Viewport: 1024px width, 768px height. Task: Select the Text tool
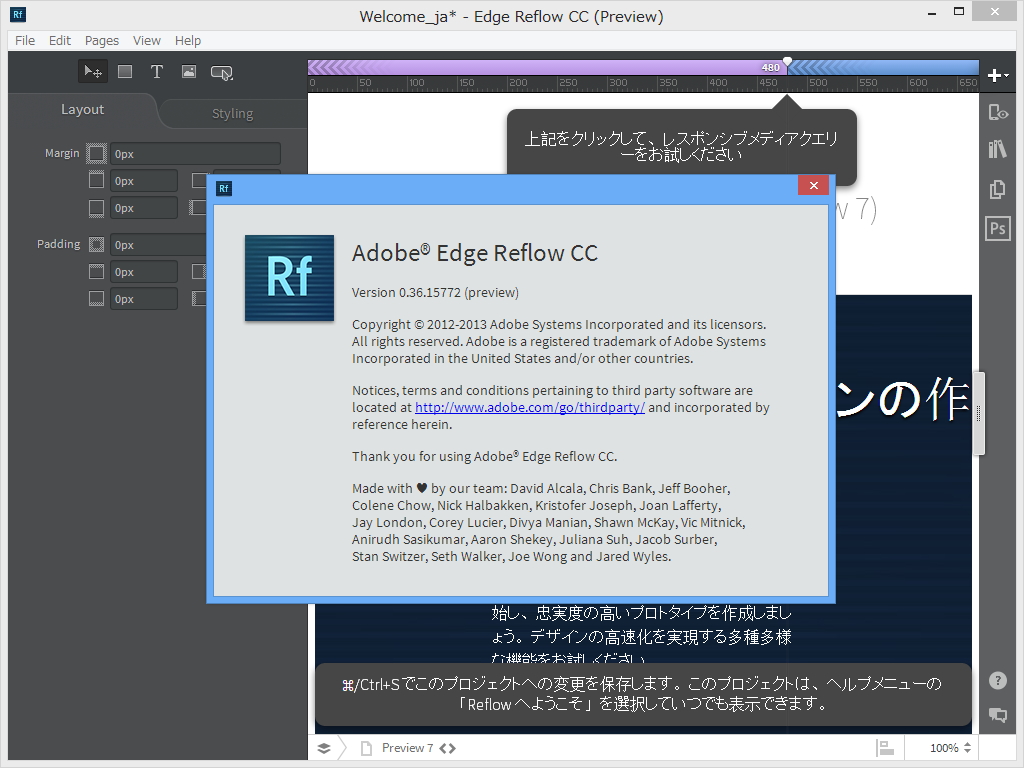tap(157, 71)
